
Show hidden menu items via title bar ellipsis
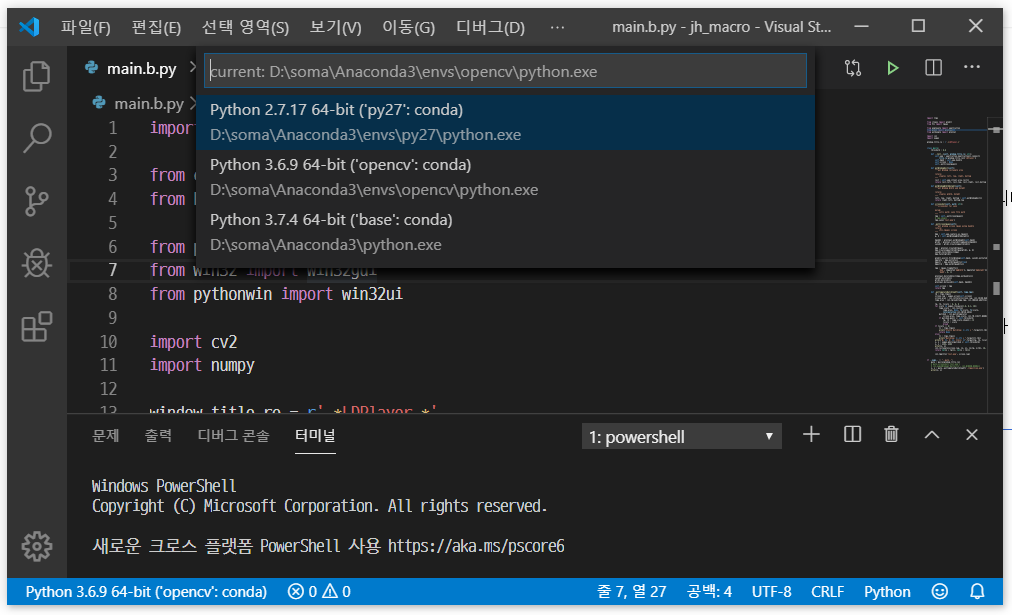coord(557,27)
